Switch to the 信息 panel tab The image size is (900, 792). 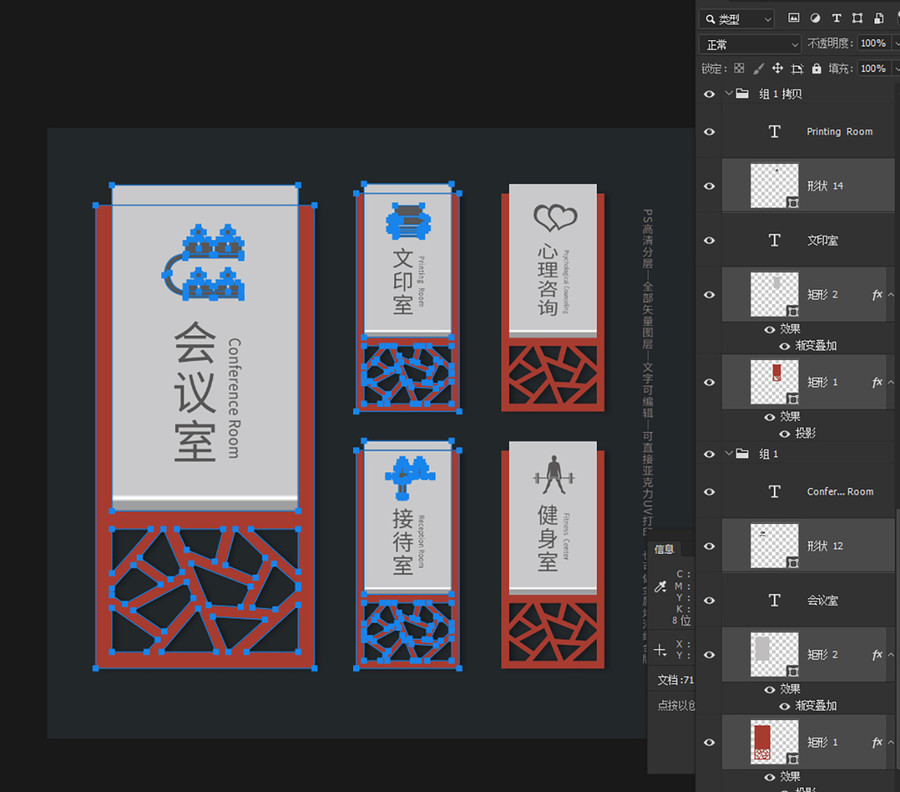point(664,549)
